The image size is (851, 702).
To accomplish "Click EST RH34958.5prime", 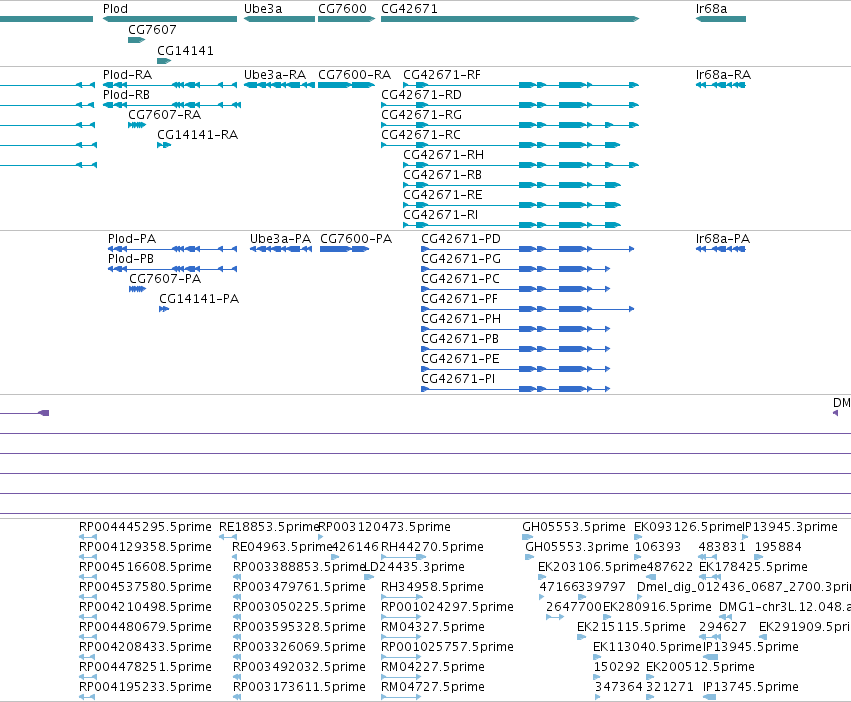I will pos(432,586).
